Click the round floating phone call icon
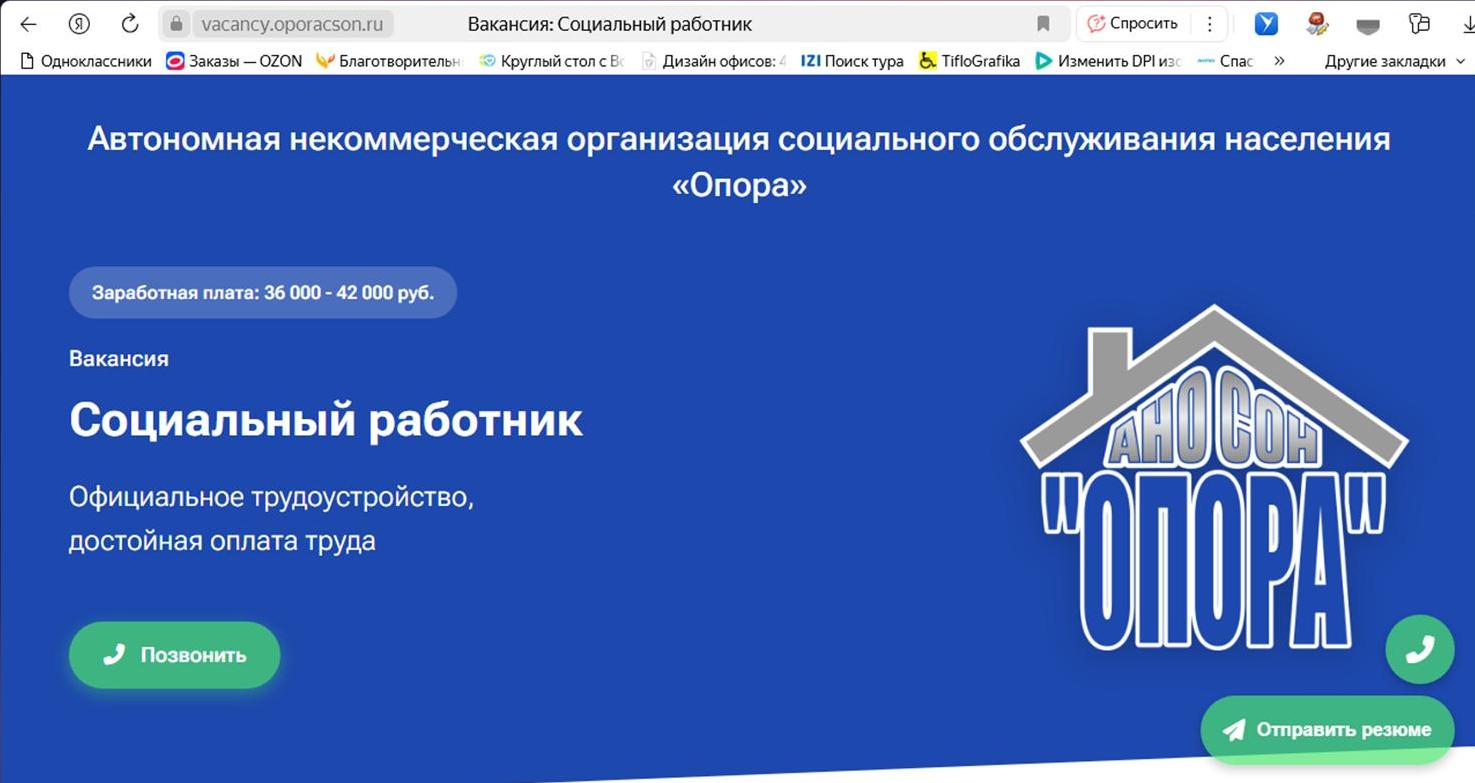 (x=1419, y=650)
